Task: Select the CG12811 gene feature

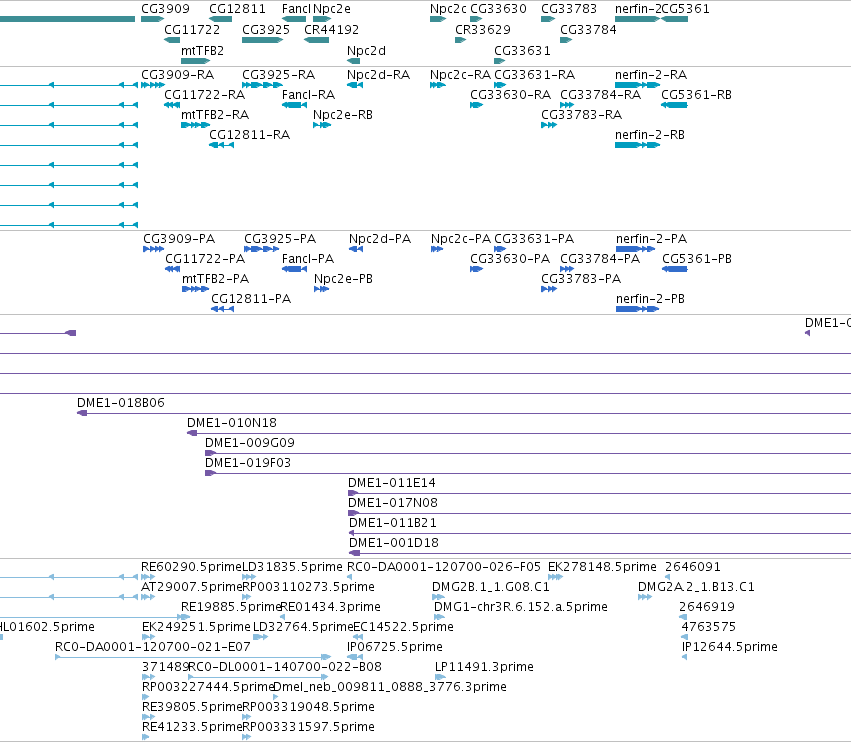Action: 220,19
